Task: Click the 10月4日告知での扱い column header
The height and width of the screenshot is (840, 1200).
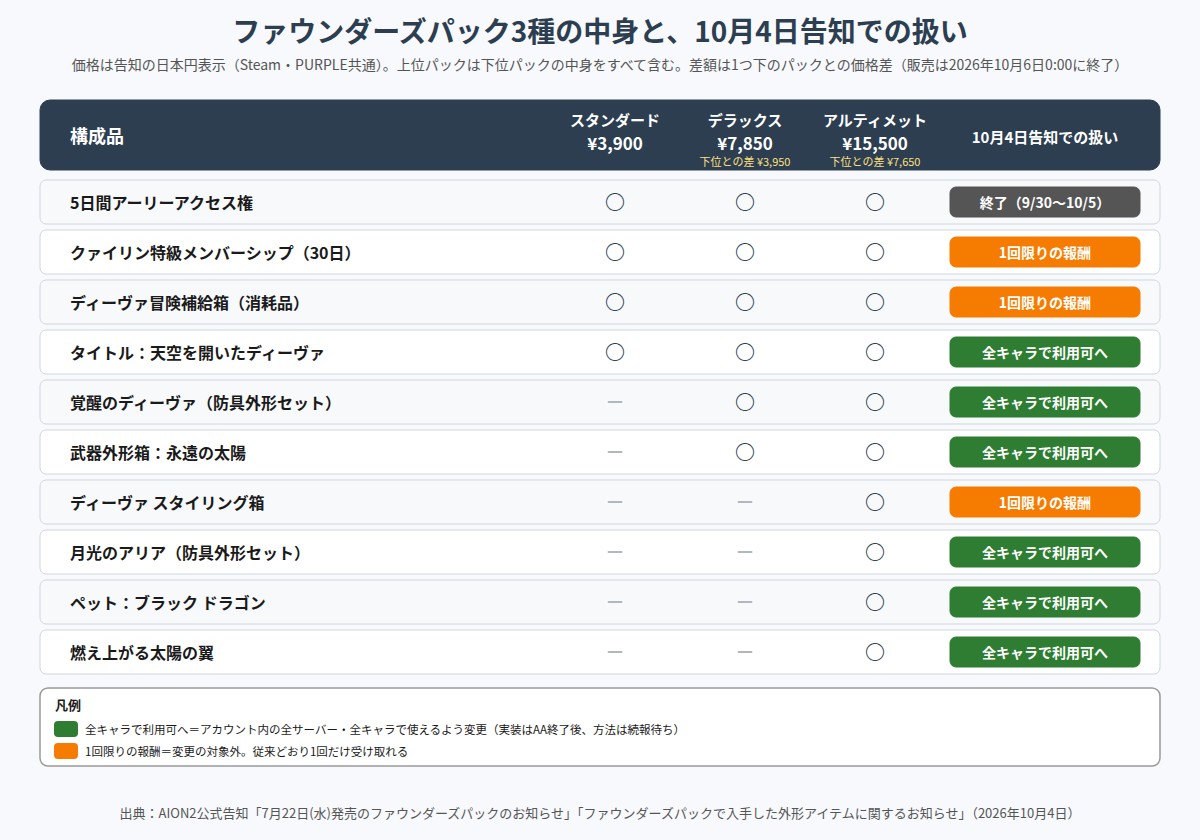Action: coord(1045,138)
